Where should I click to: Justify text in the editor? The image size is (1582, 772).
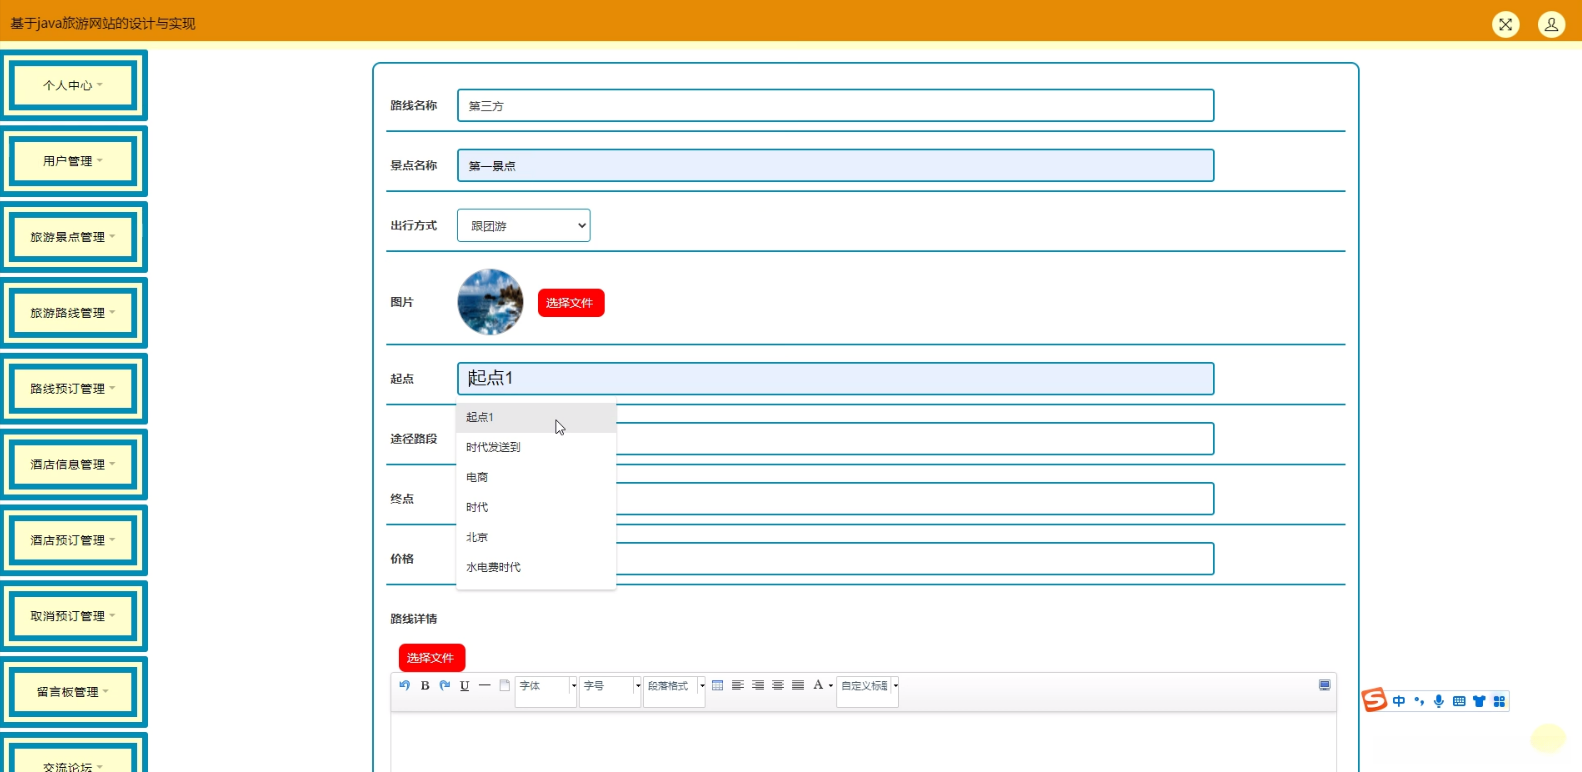click(x=798, y=685)
